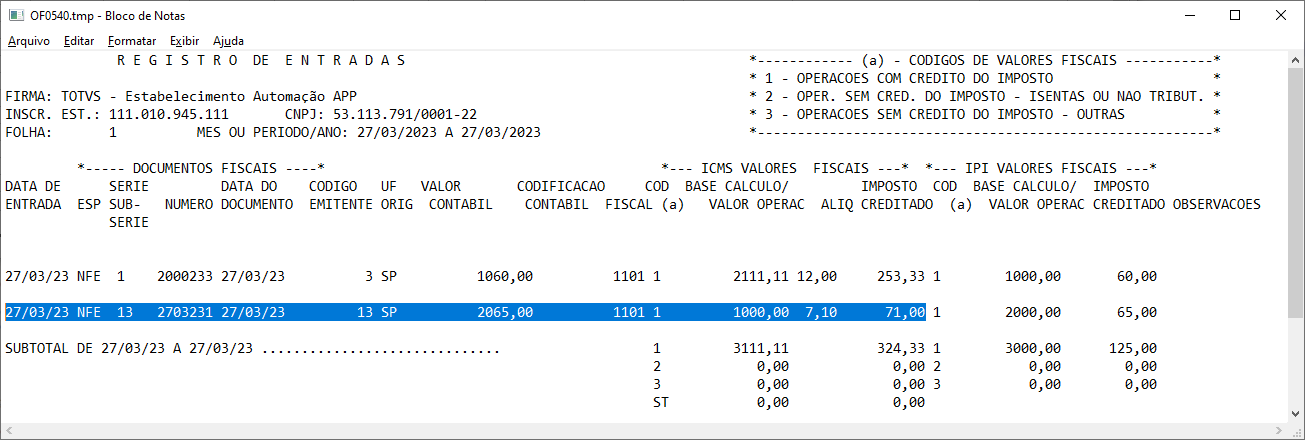
Task: Open the Editar menu
Action: (78, 41)
